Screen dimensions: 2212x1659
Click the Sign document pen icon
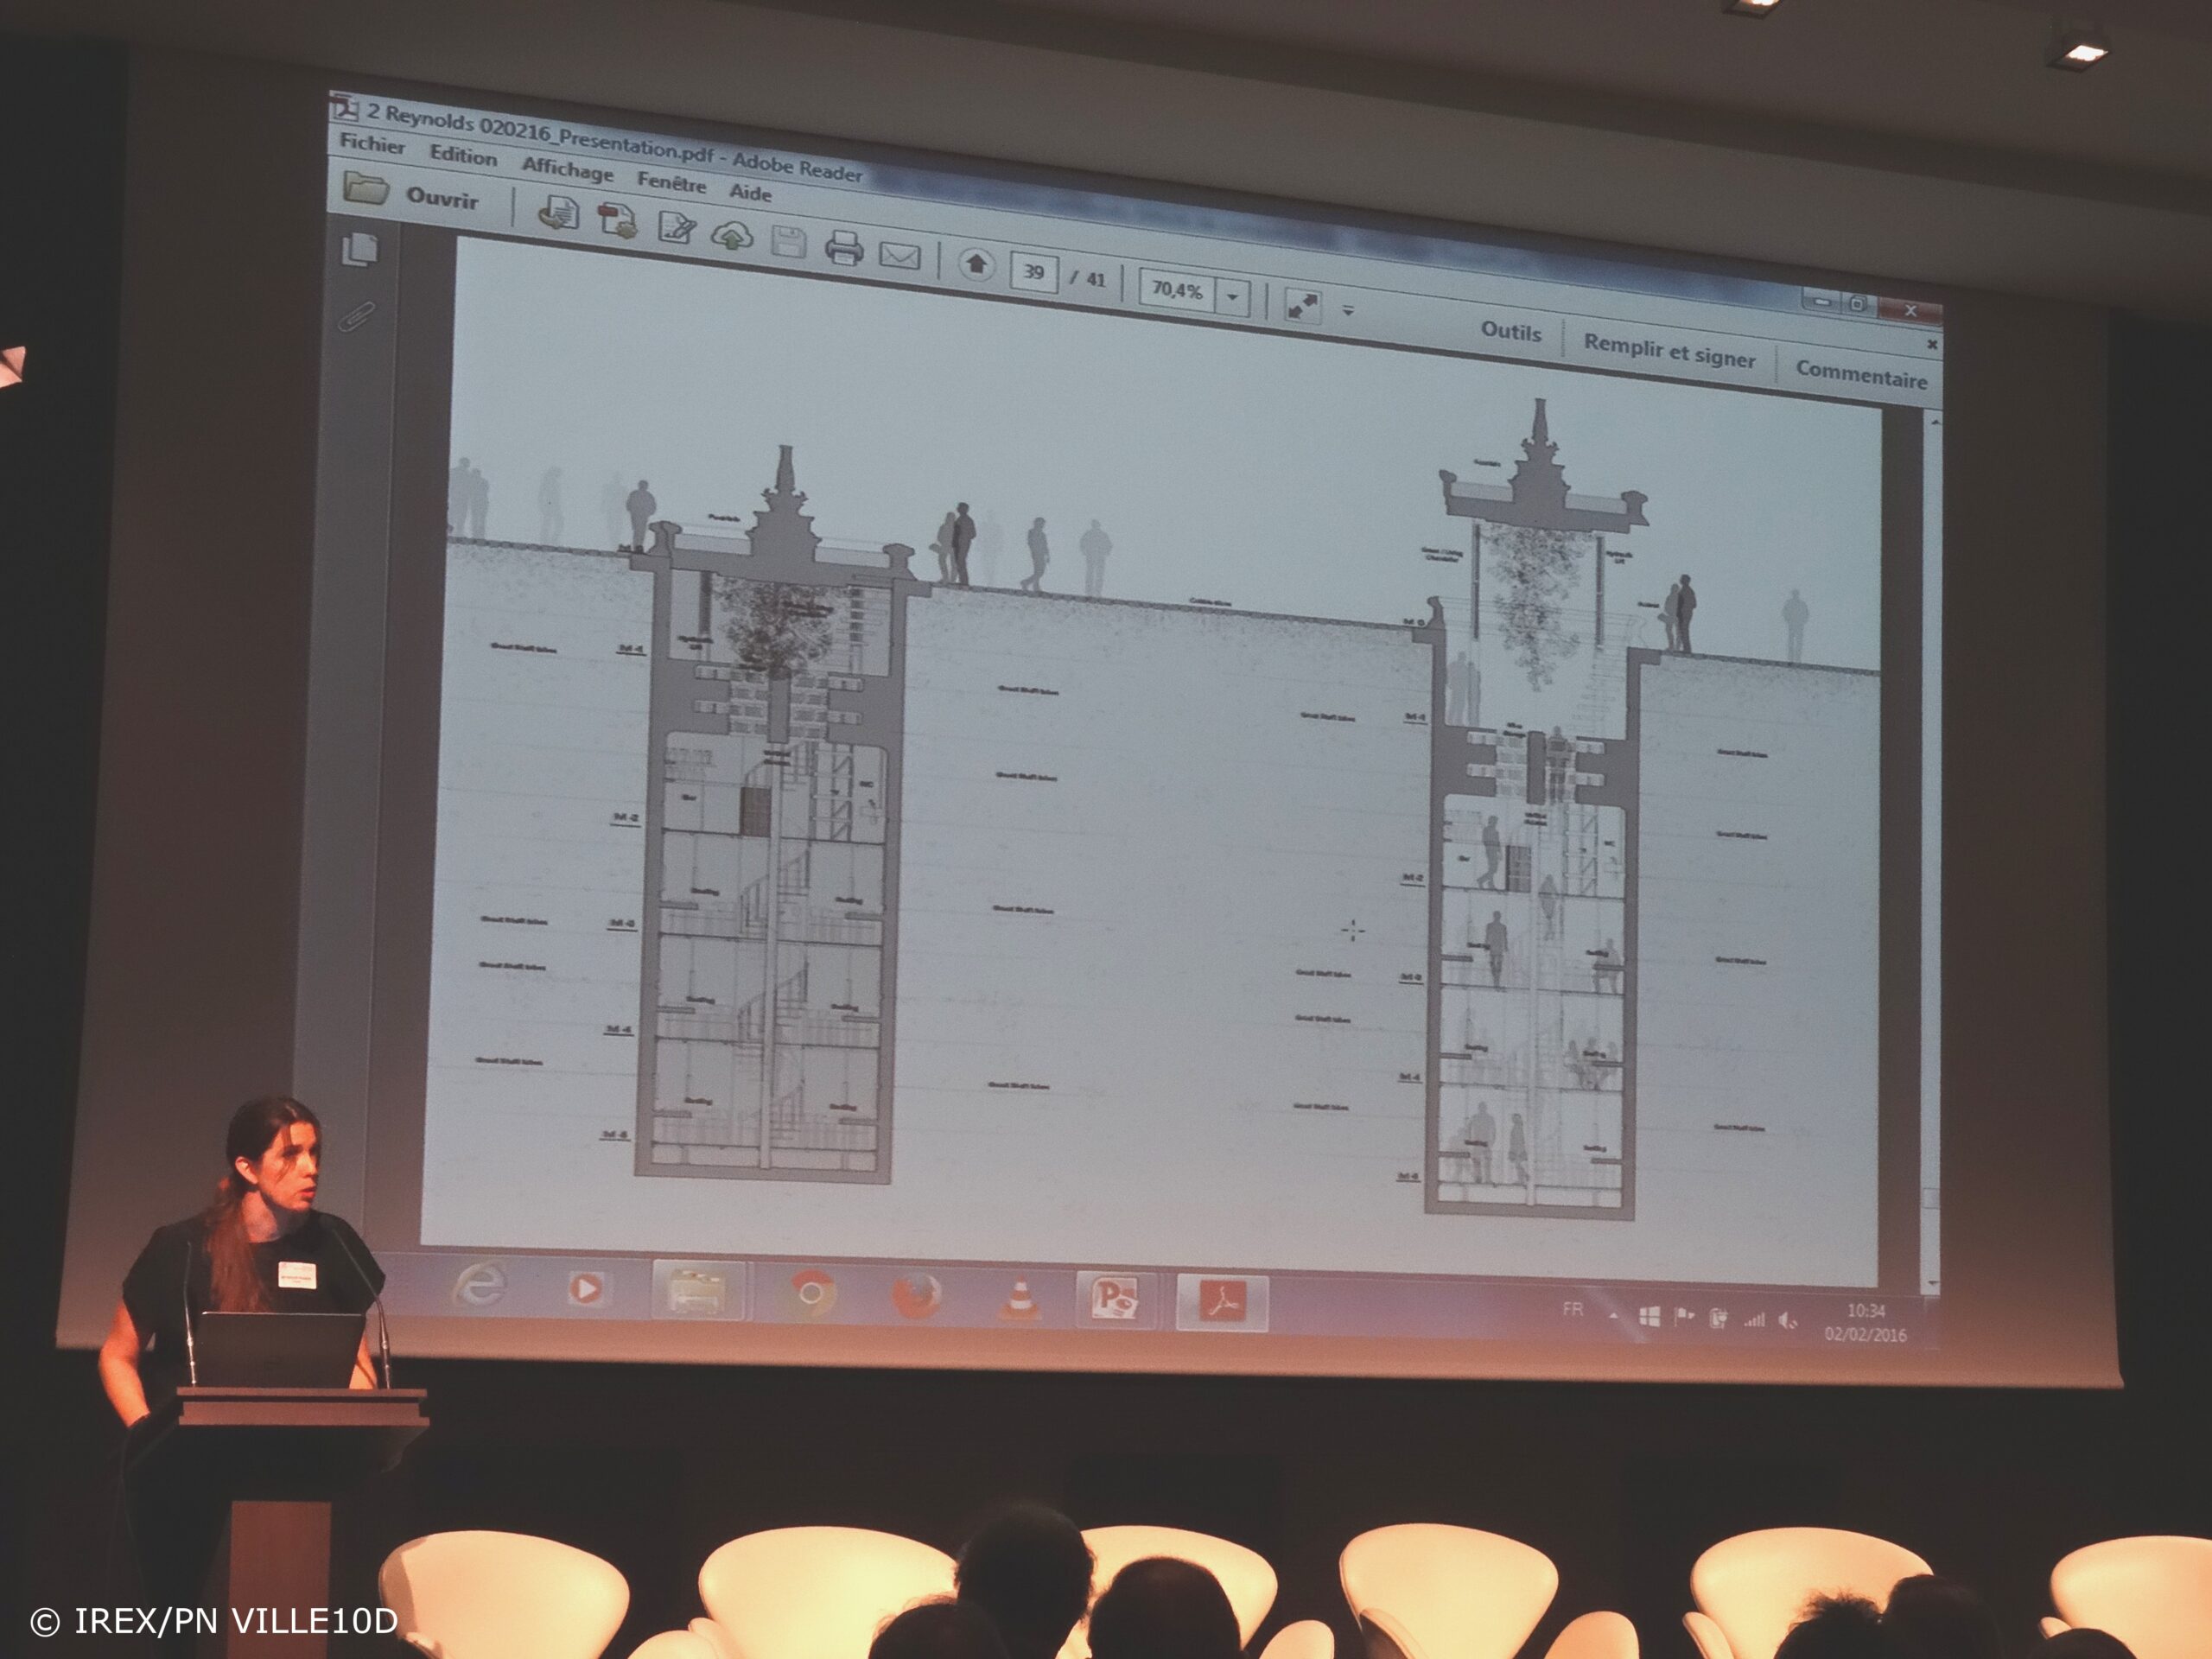(x=676, y=228)
